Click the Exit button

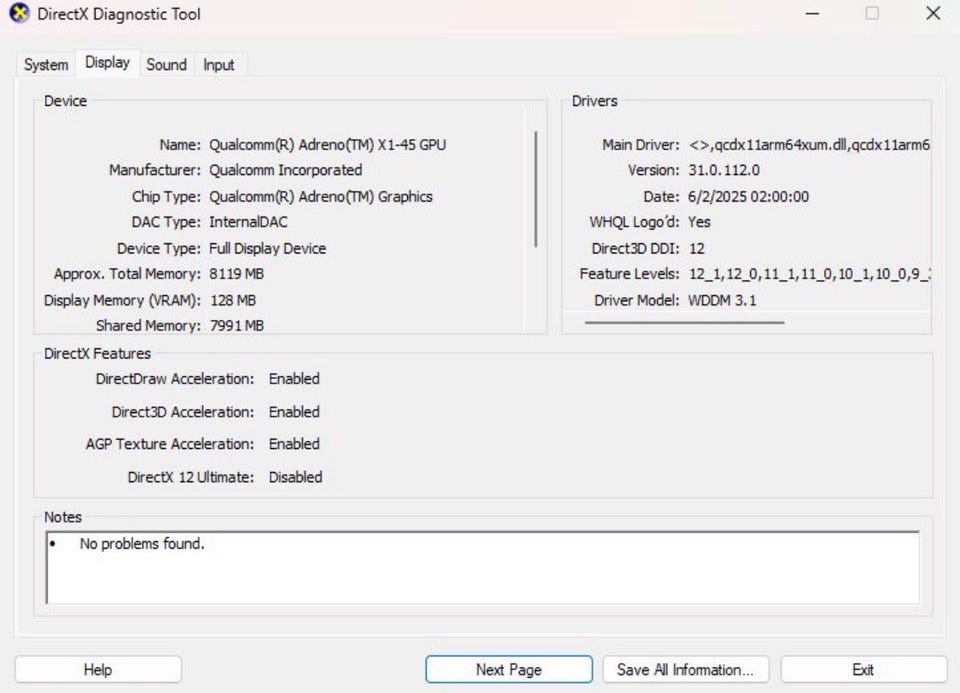tap(863, 669)
